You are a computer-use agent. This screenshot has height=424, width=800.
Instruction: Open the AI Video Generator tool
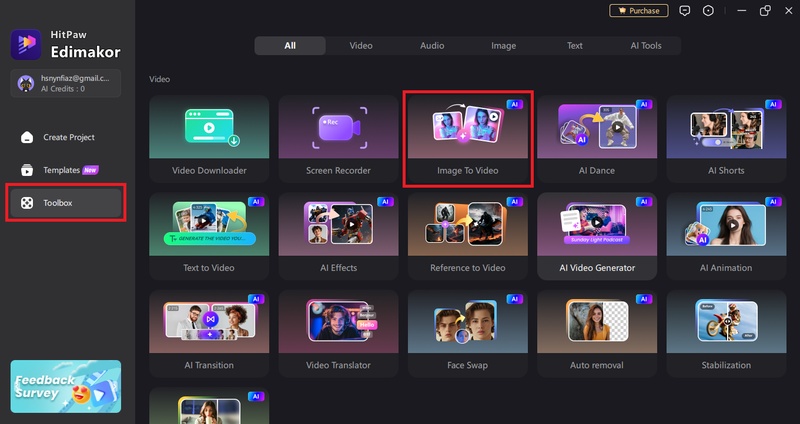tap(597, 236)
